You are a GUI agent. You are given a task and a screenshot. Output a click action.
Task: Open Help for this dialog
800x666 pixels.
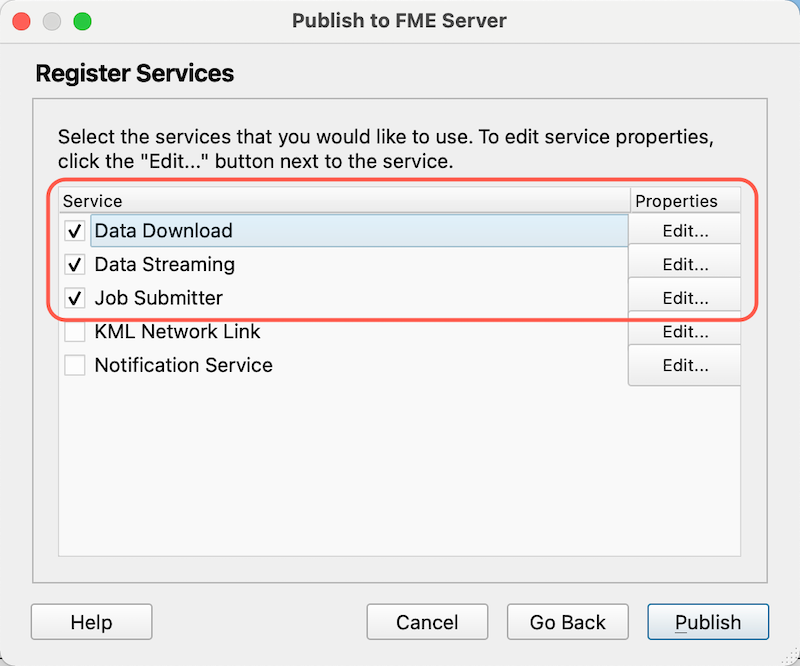pos(91,622)
